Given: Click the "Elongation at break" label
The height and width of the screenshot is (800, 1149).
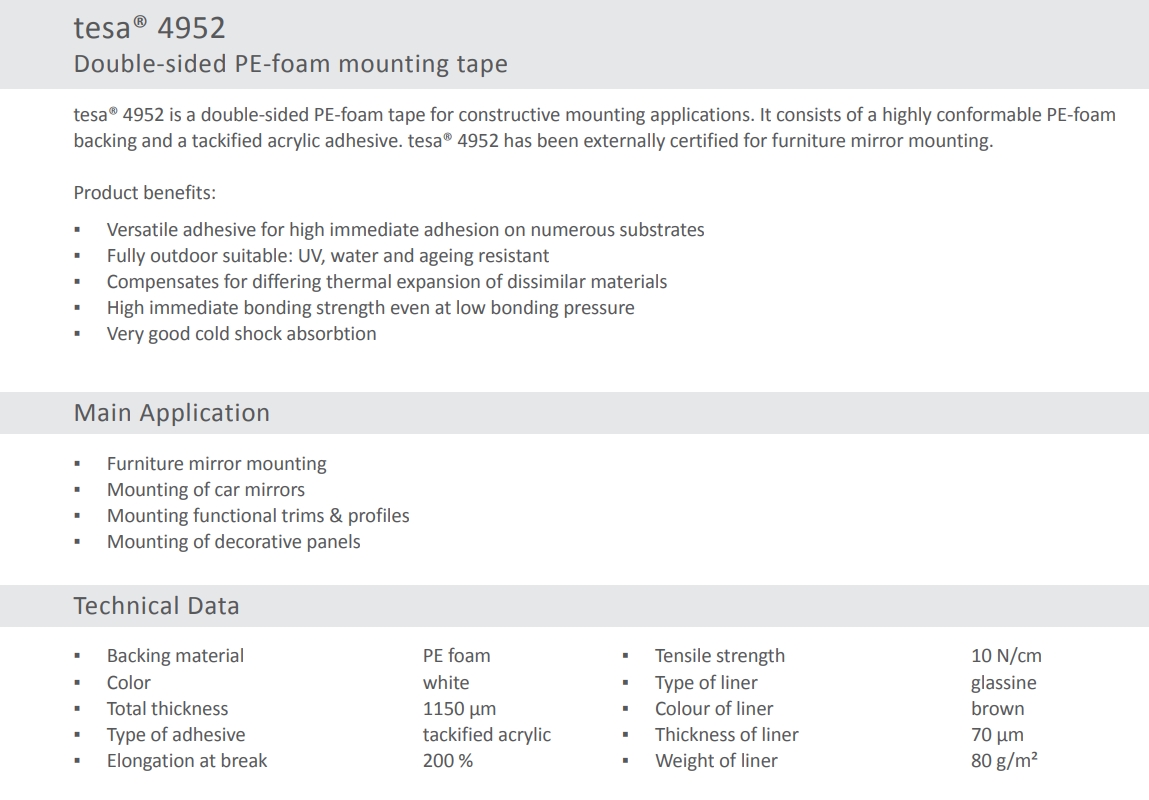Looking at the screenshot, I should [187, 761].
